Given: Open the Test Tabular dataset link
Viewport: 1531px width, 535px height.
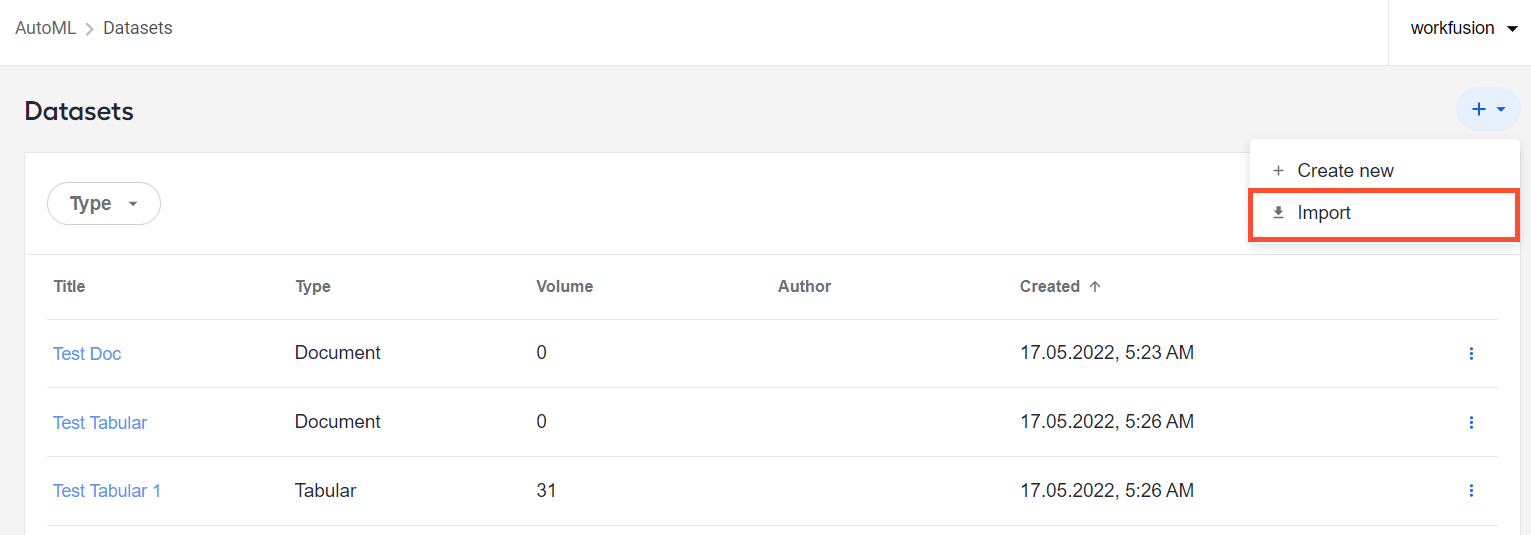Looking at the screenshot, I should click(100, 423).
